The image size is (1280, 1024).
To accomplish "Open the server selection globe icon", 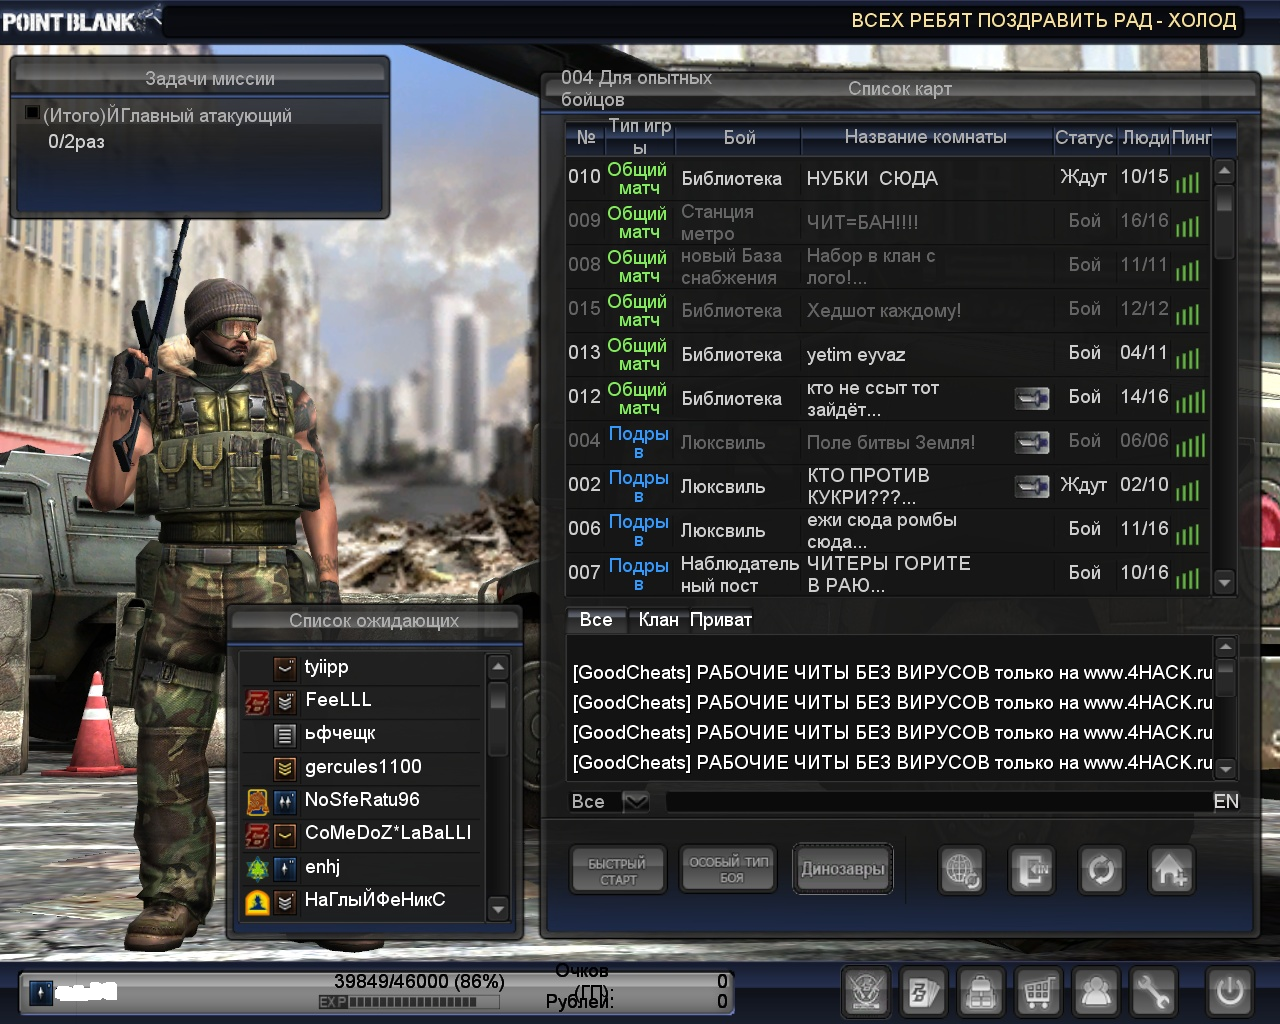I will [x=962, y=870].
